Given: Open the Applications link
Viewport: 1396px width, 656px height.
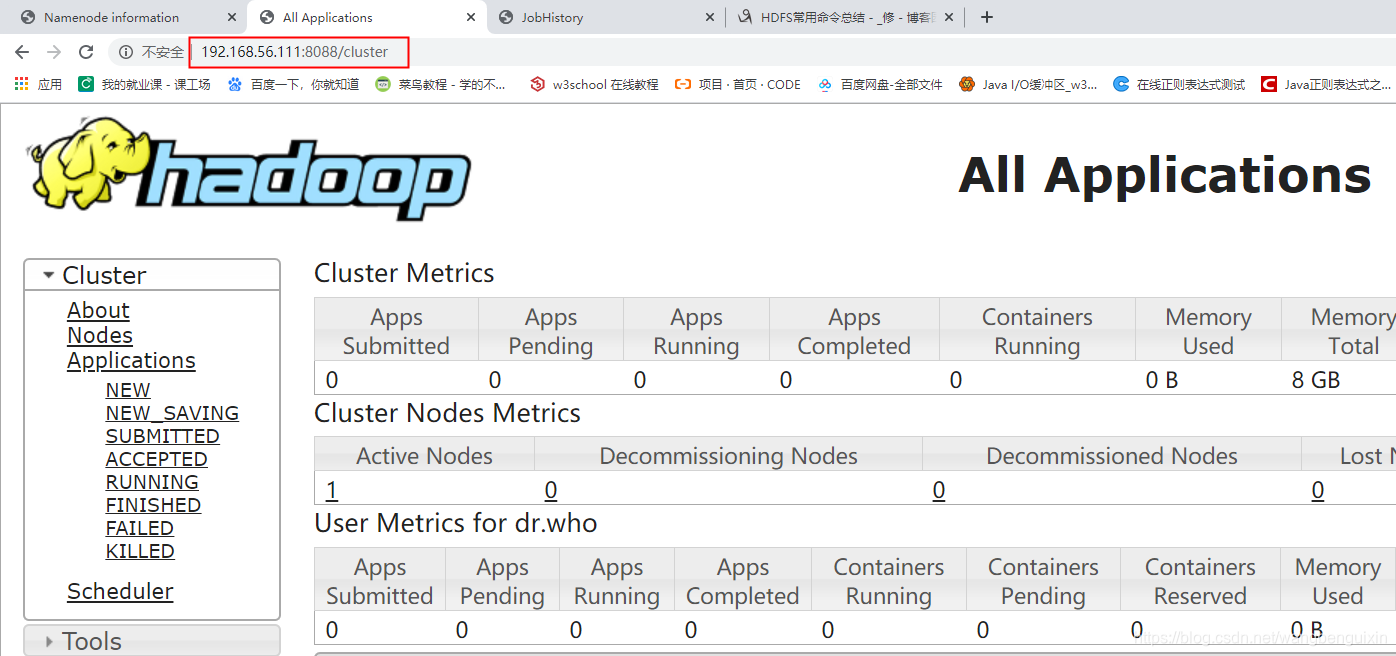Looking at the screenshot, I should (x=131, y=361).
